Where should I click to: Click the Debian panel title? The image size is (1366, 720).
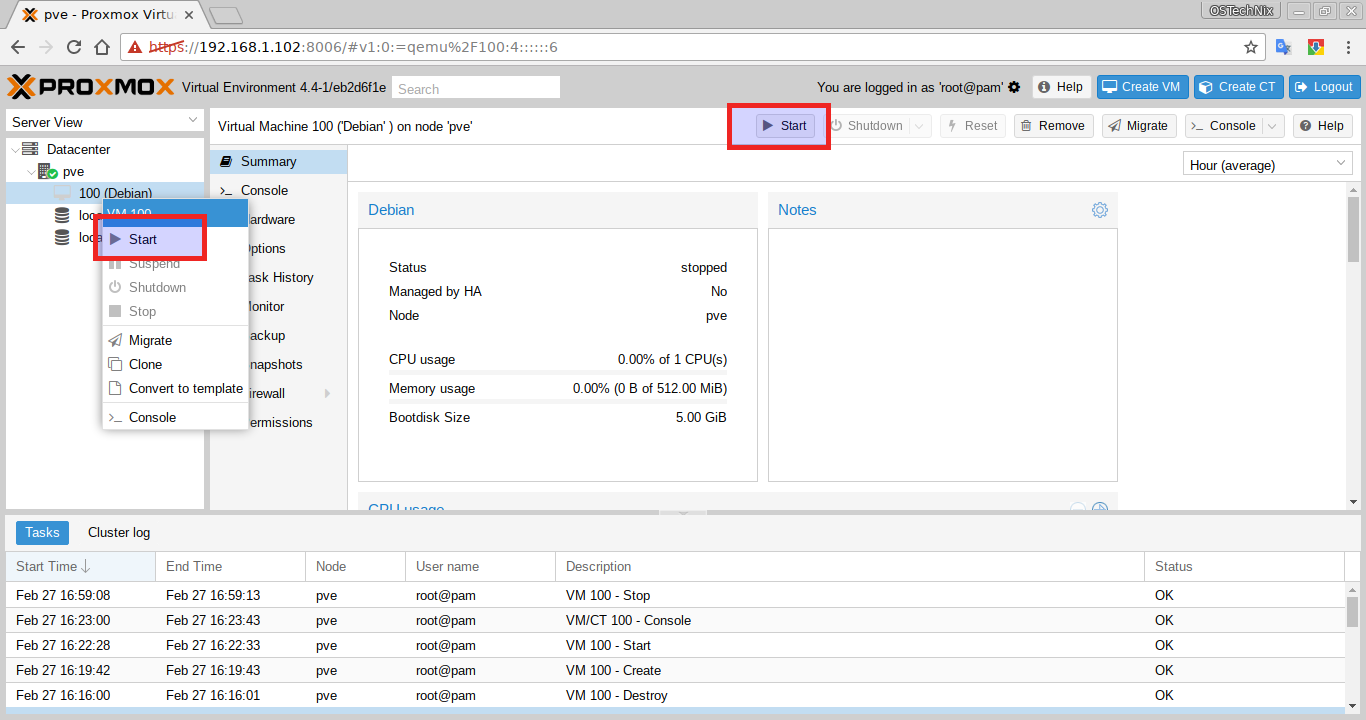391,210
